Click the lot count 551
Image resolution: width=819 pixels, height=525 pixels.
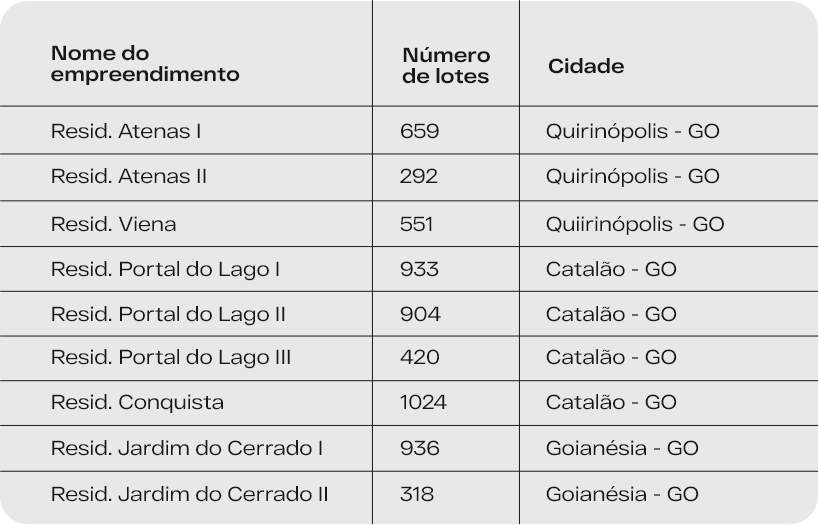click(x=416, y=224)
